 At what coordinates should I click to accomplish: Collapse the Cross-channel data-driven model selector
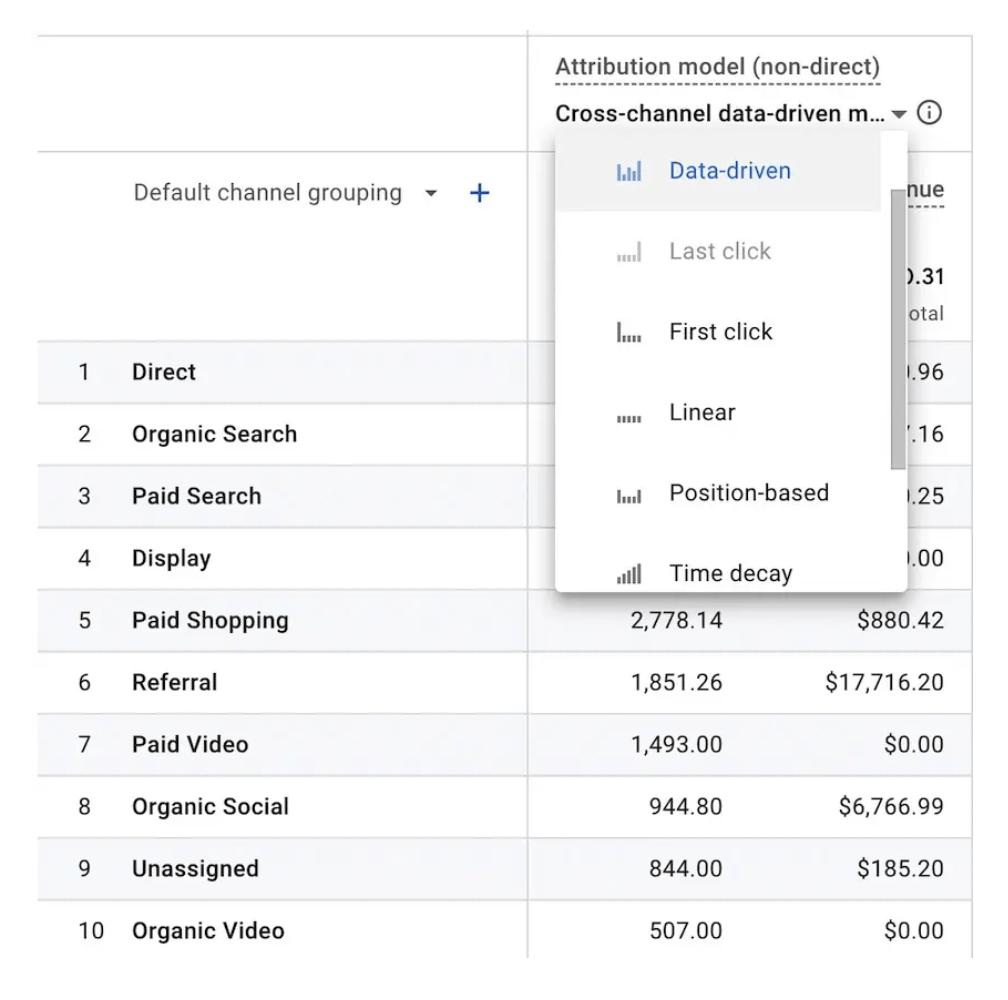pos(899,113)
